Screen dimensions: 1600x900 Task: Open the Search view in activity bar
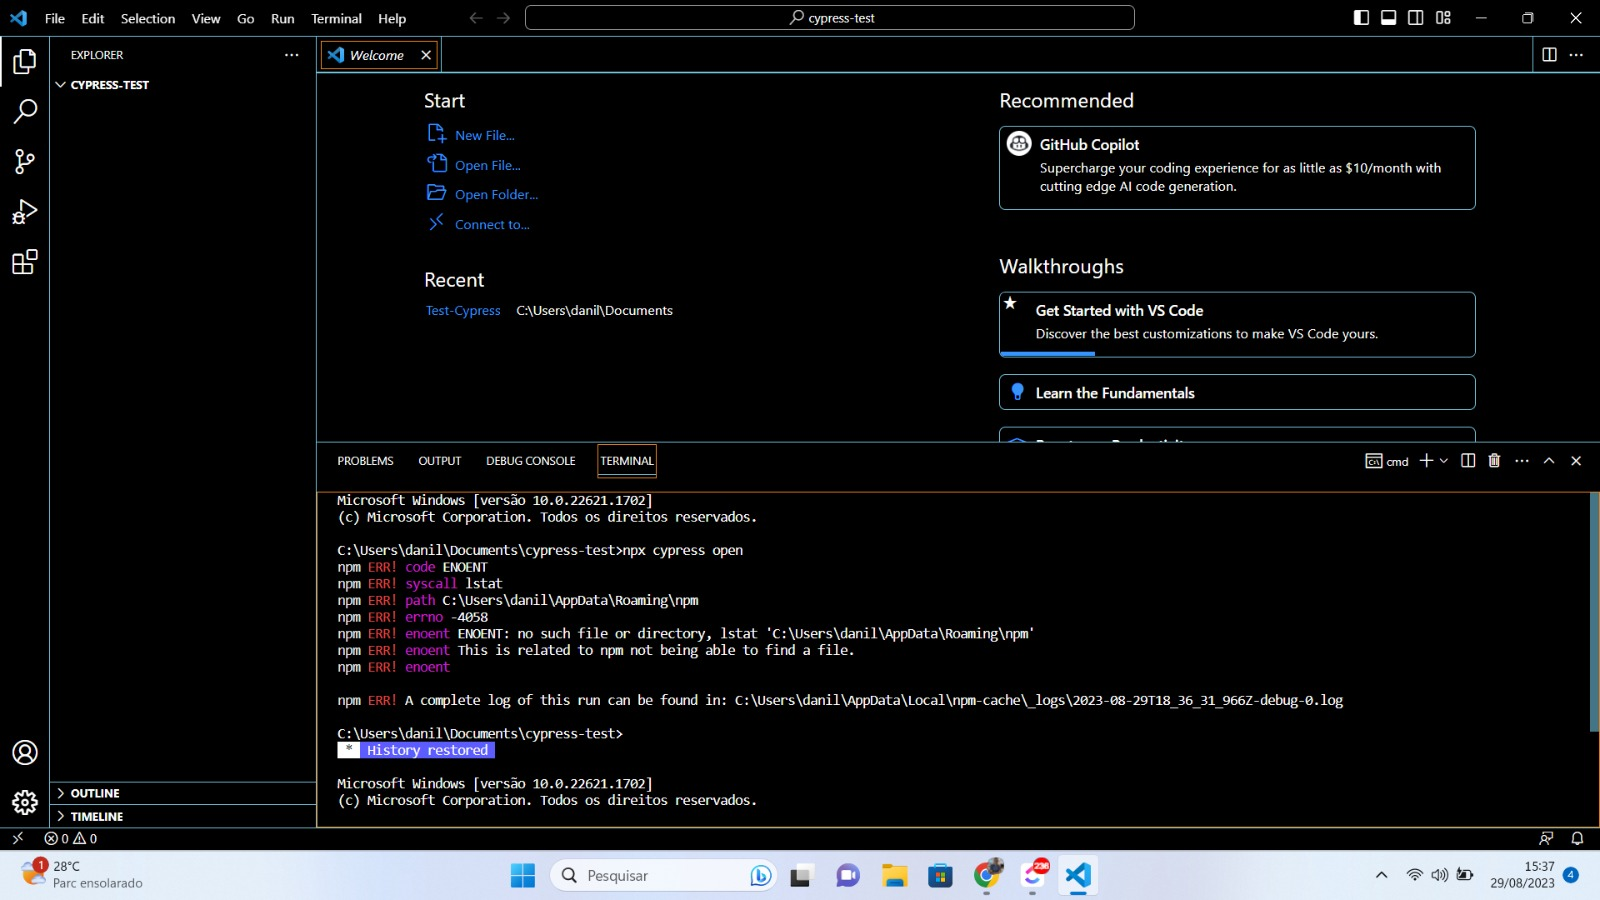(x=25, y=111)
